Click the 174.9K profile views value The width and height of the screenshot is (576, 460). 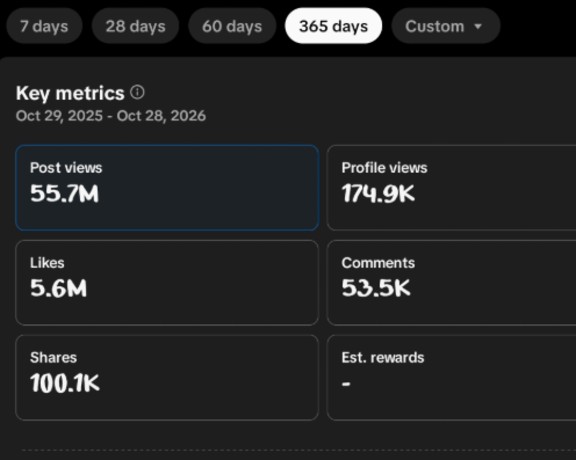tap(378, 193)
